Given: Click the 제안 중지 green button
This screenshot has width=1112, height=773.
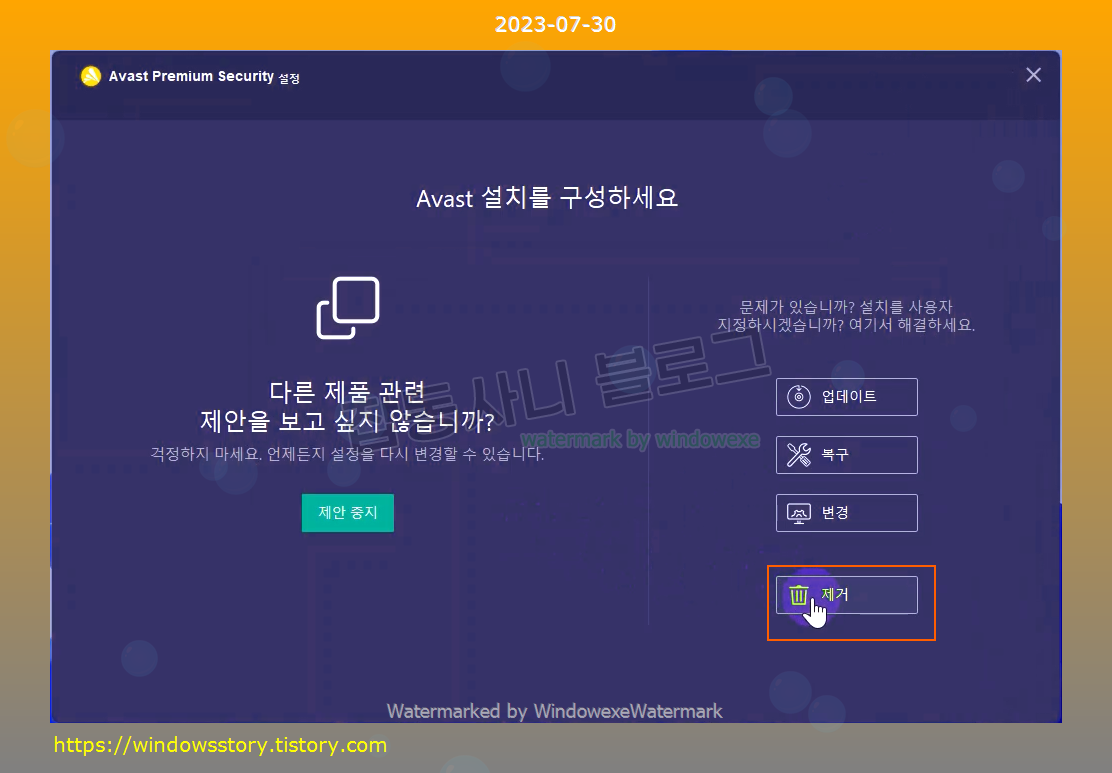Looking at the screenshot, I should point(348,513).
